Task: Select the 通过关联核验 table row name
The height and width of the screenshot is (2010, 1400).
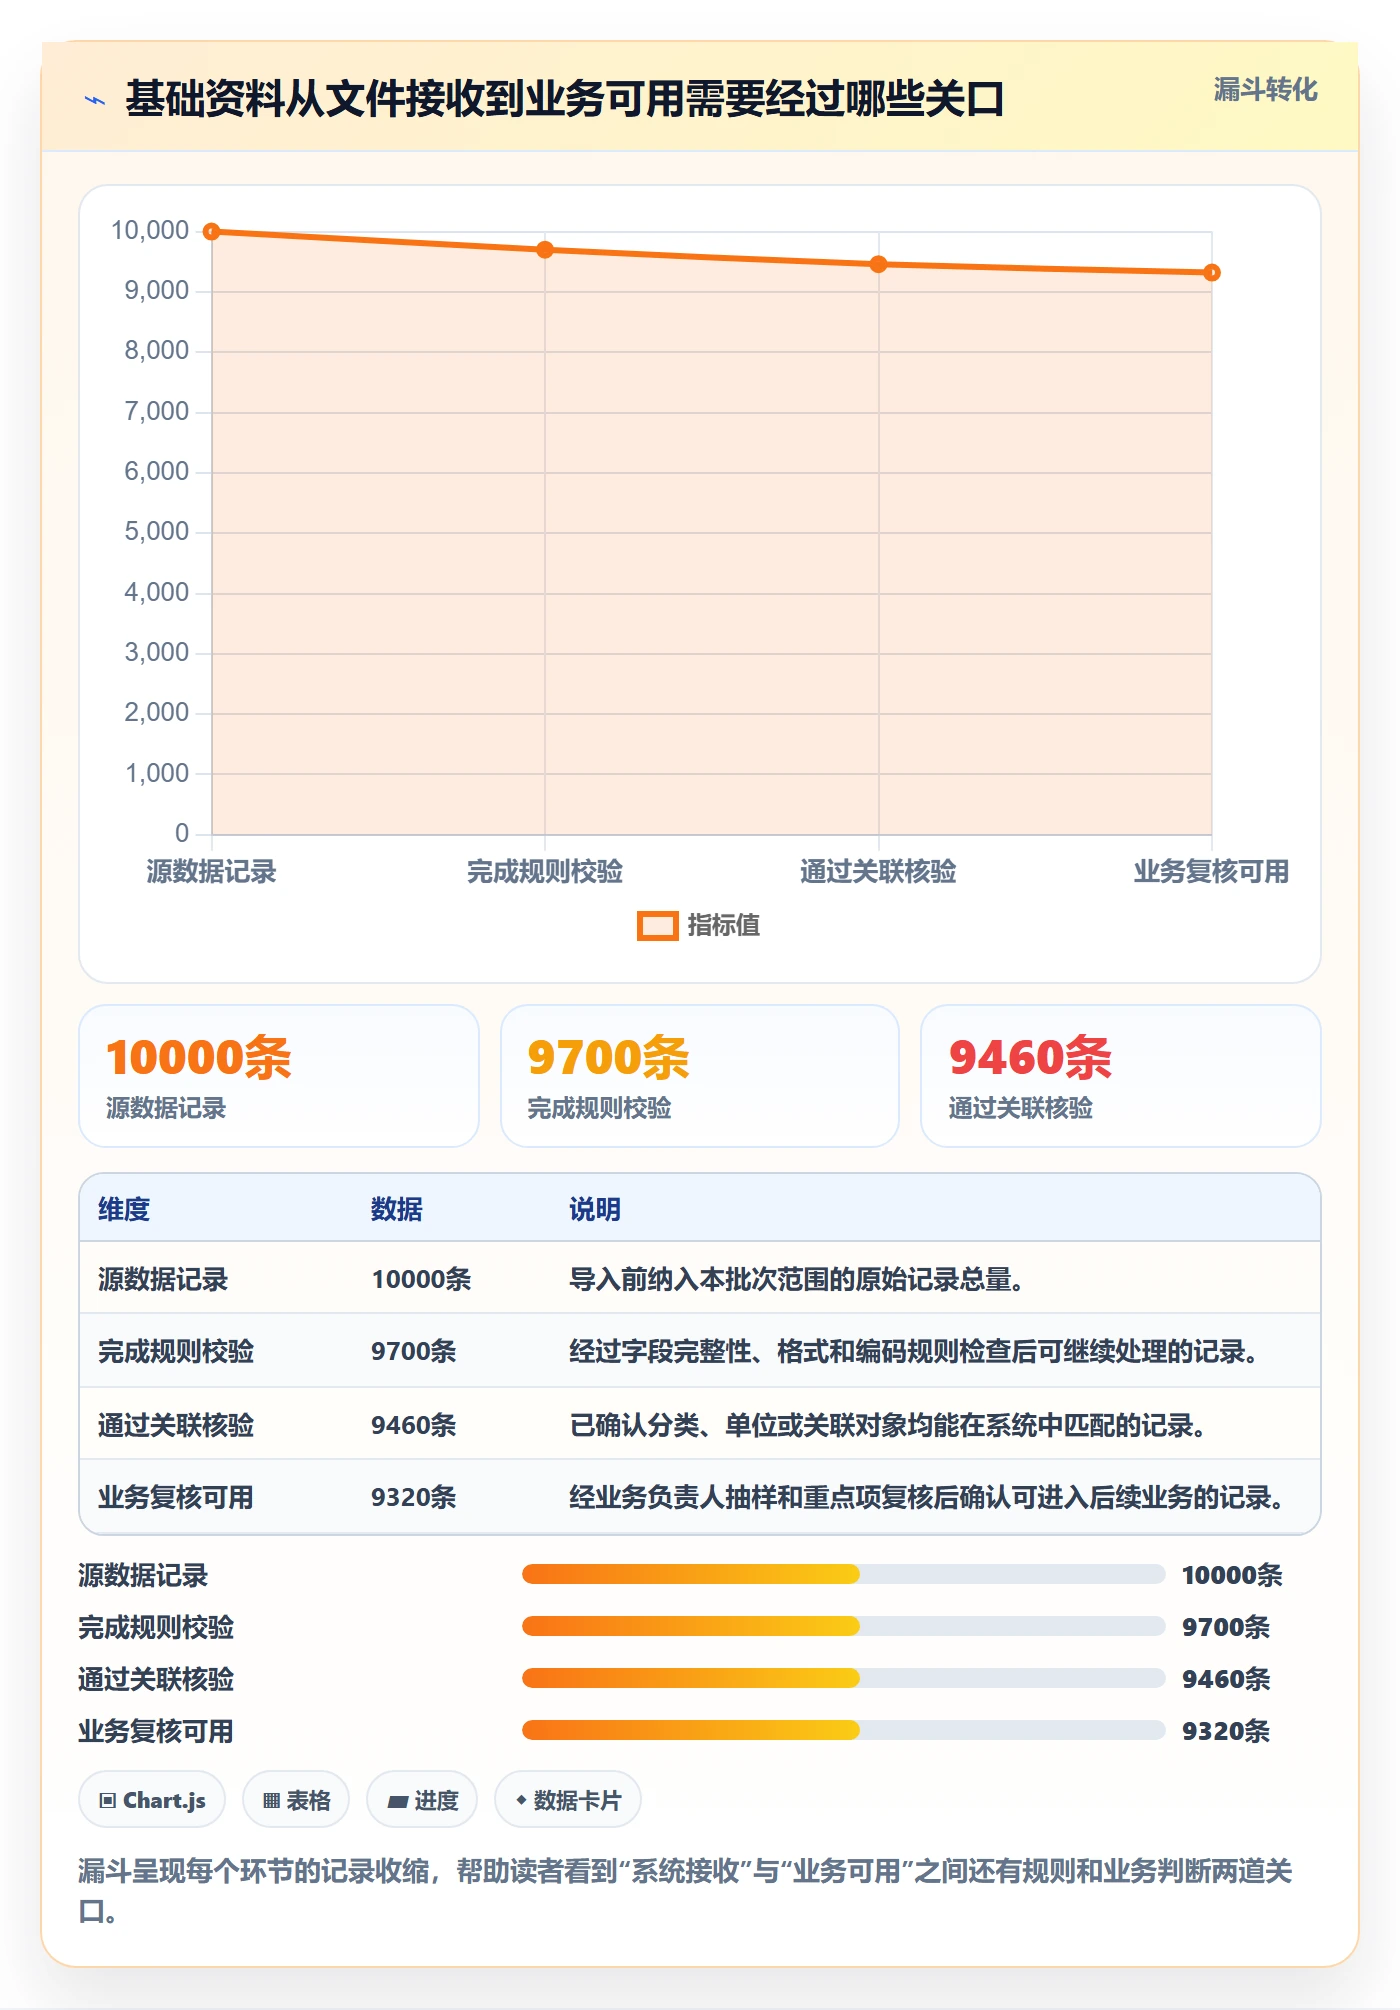Action: pyautogui.click(x=176, y=1425)
